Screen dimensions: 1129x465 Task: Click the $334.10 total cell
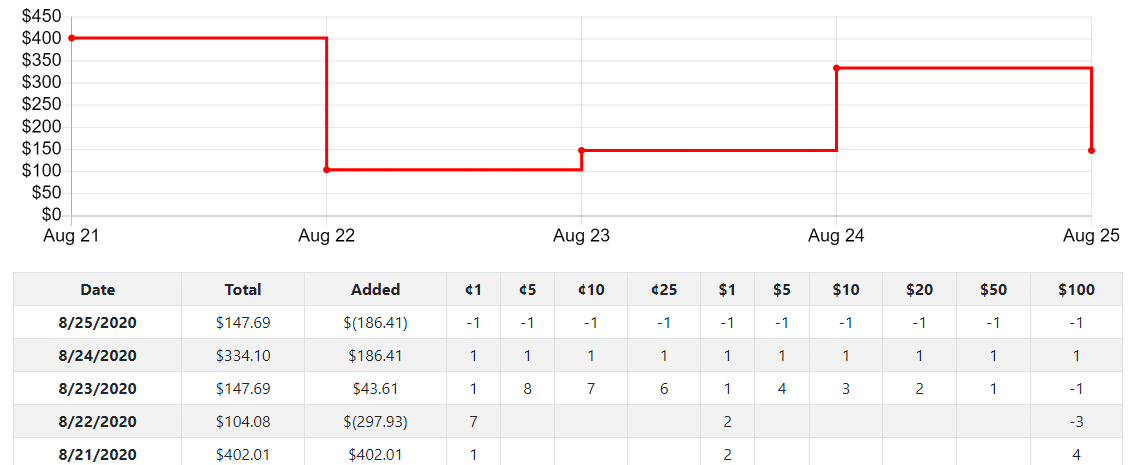click(x=243, y=356)
